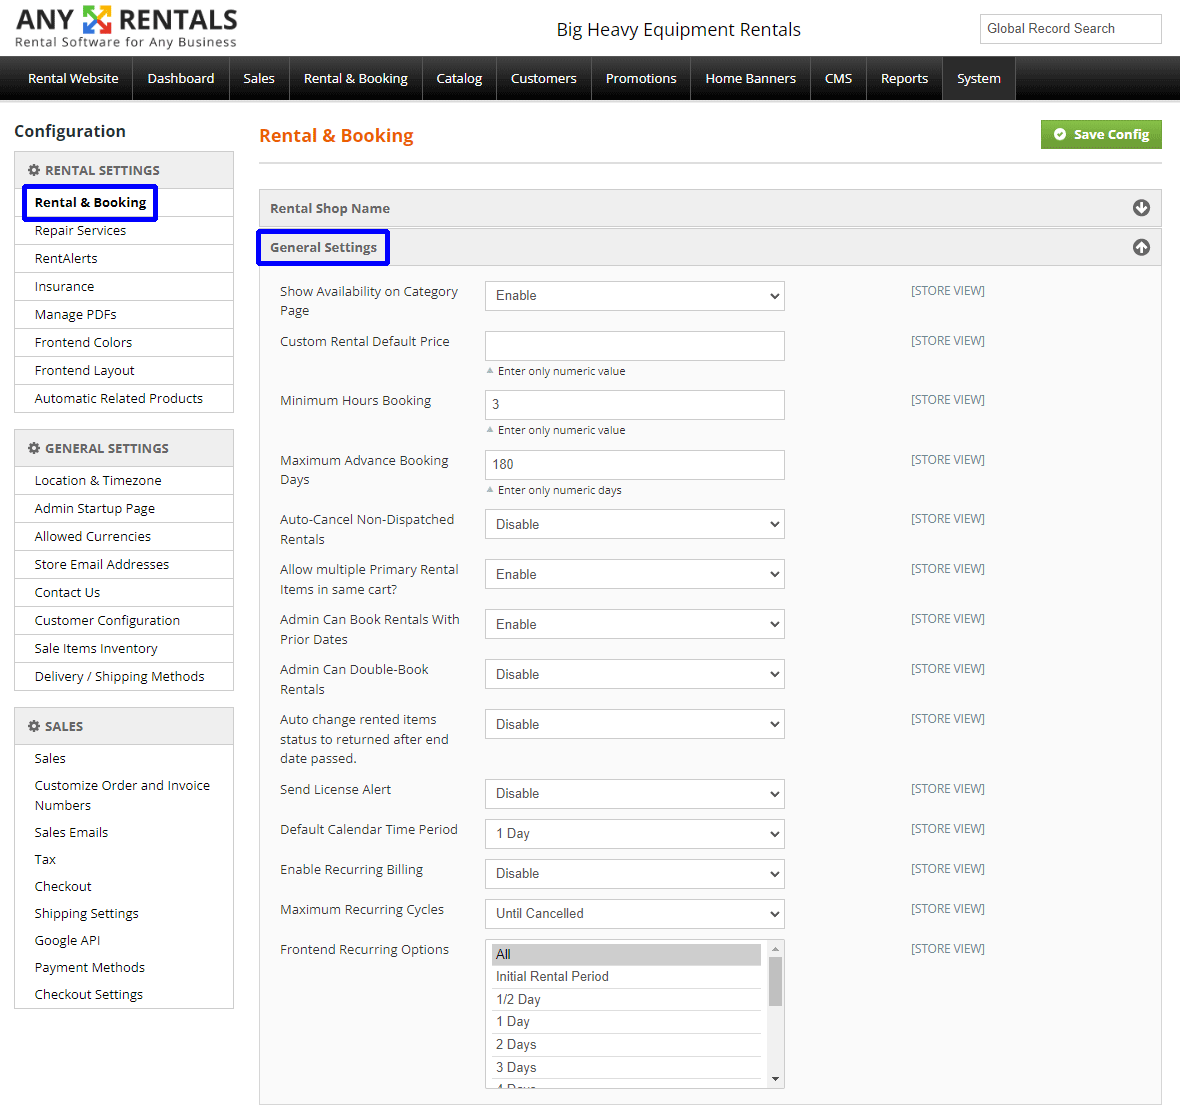Open Payment Methods under Sales section
The height and width of the screenshot is (1115, 1180).
click(x=89, y=967)
